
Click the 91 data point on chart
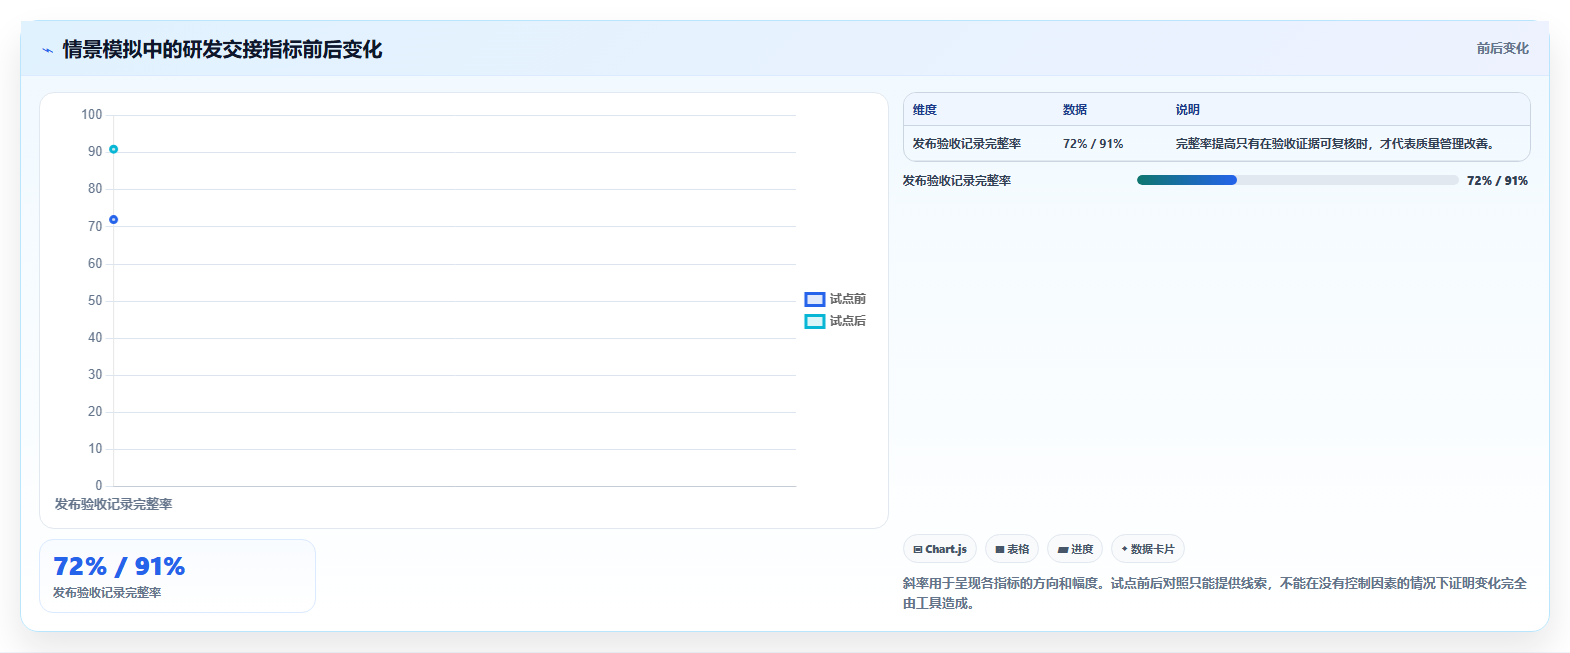point(114,149)
